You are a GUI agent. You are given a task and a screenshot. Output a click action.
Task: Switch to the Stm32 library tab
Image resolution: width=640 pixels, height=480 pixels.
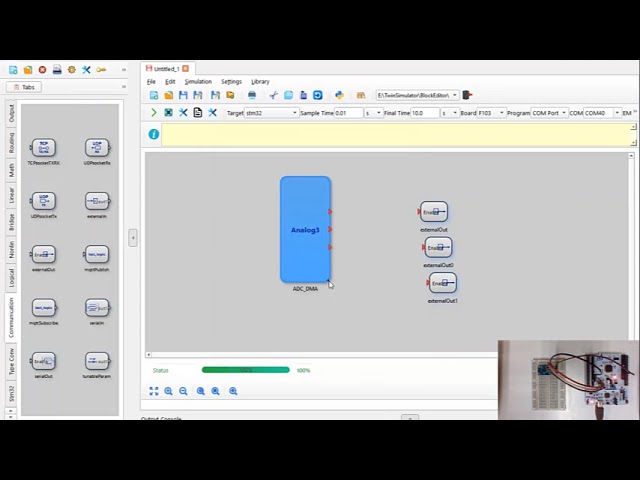coord(11,393)
